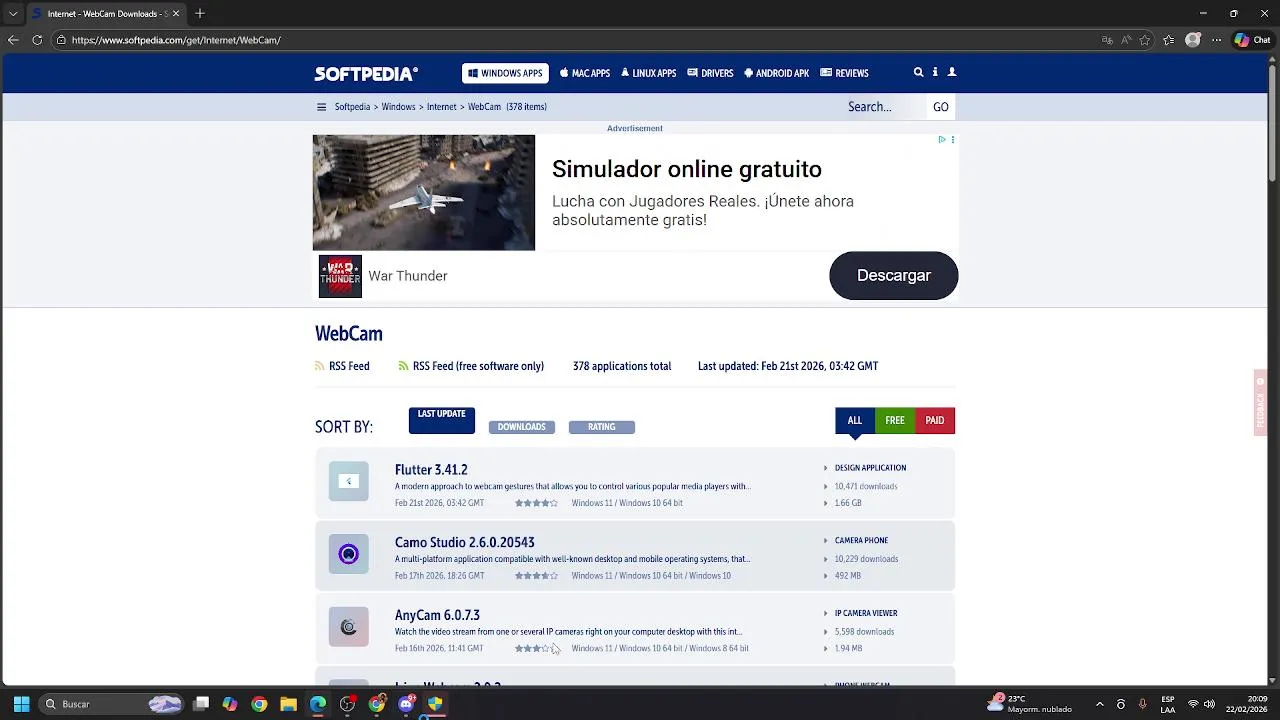Screen dimensions: 1280x720
Task: Show hidden system tray icons chevron
Action: pos(1100,704)
